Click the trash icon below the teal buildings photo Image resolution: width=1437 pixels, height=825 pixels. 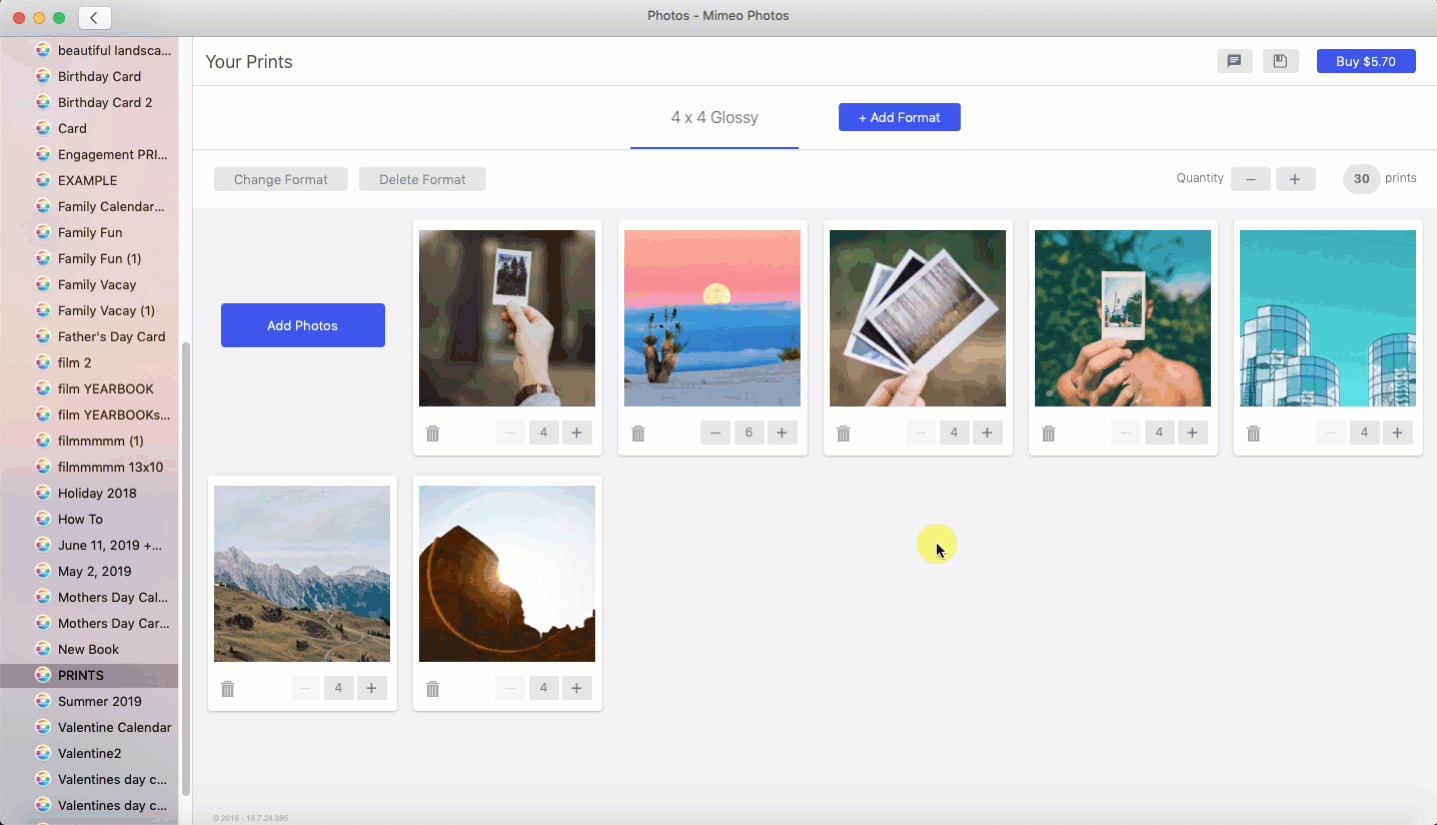pyautogui.click(x=1253, y=432)
